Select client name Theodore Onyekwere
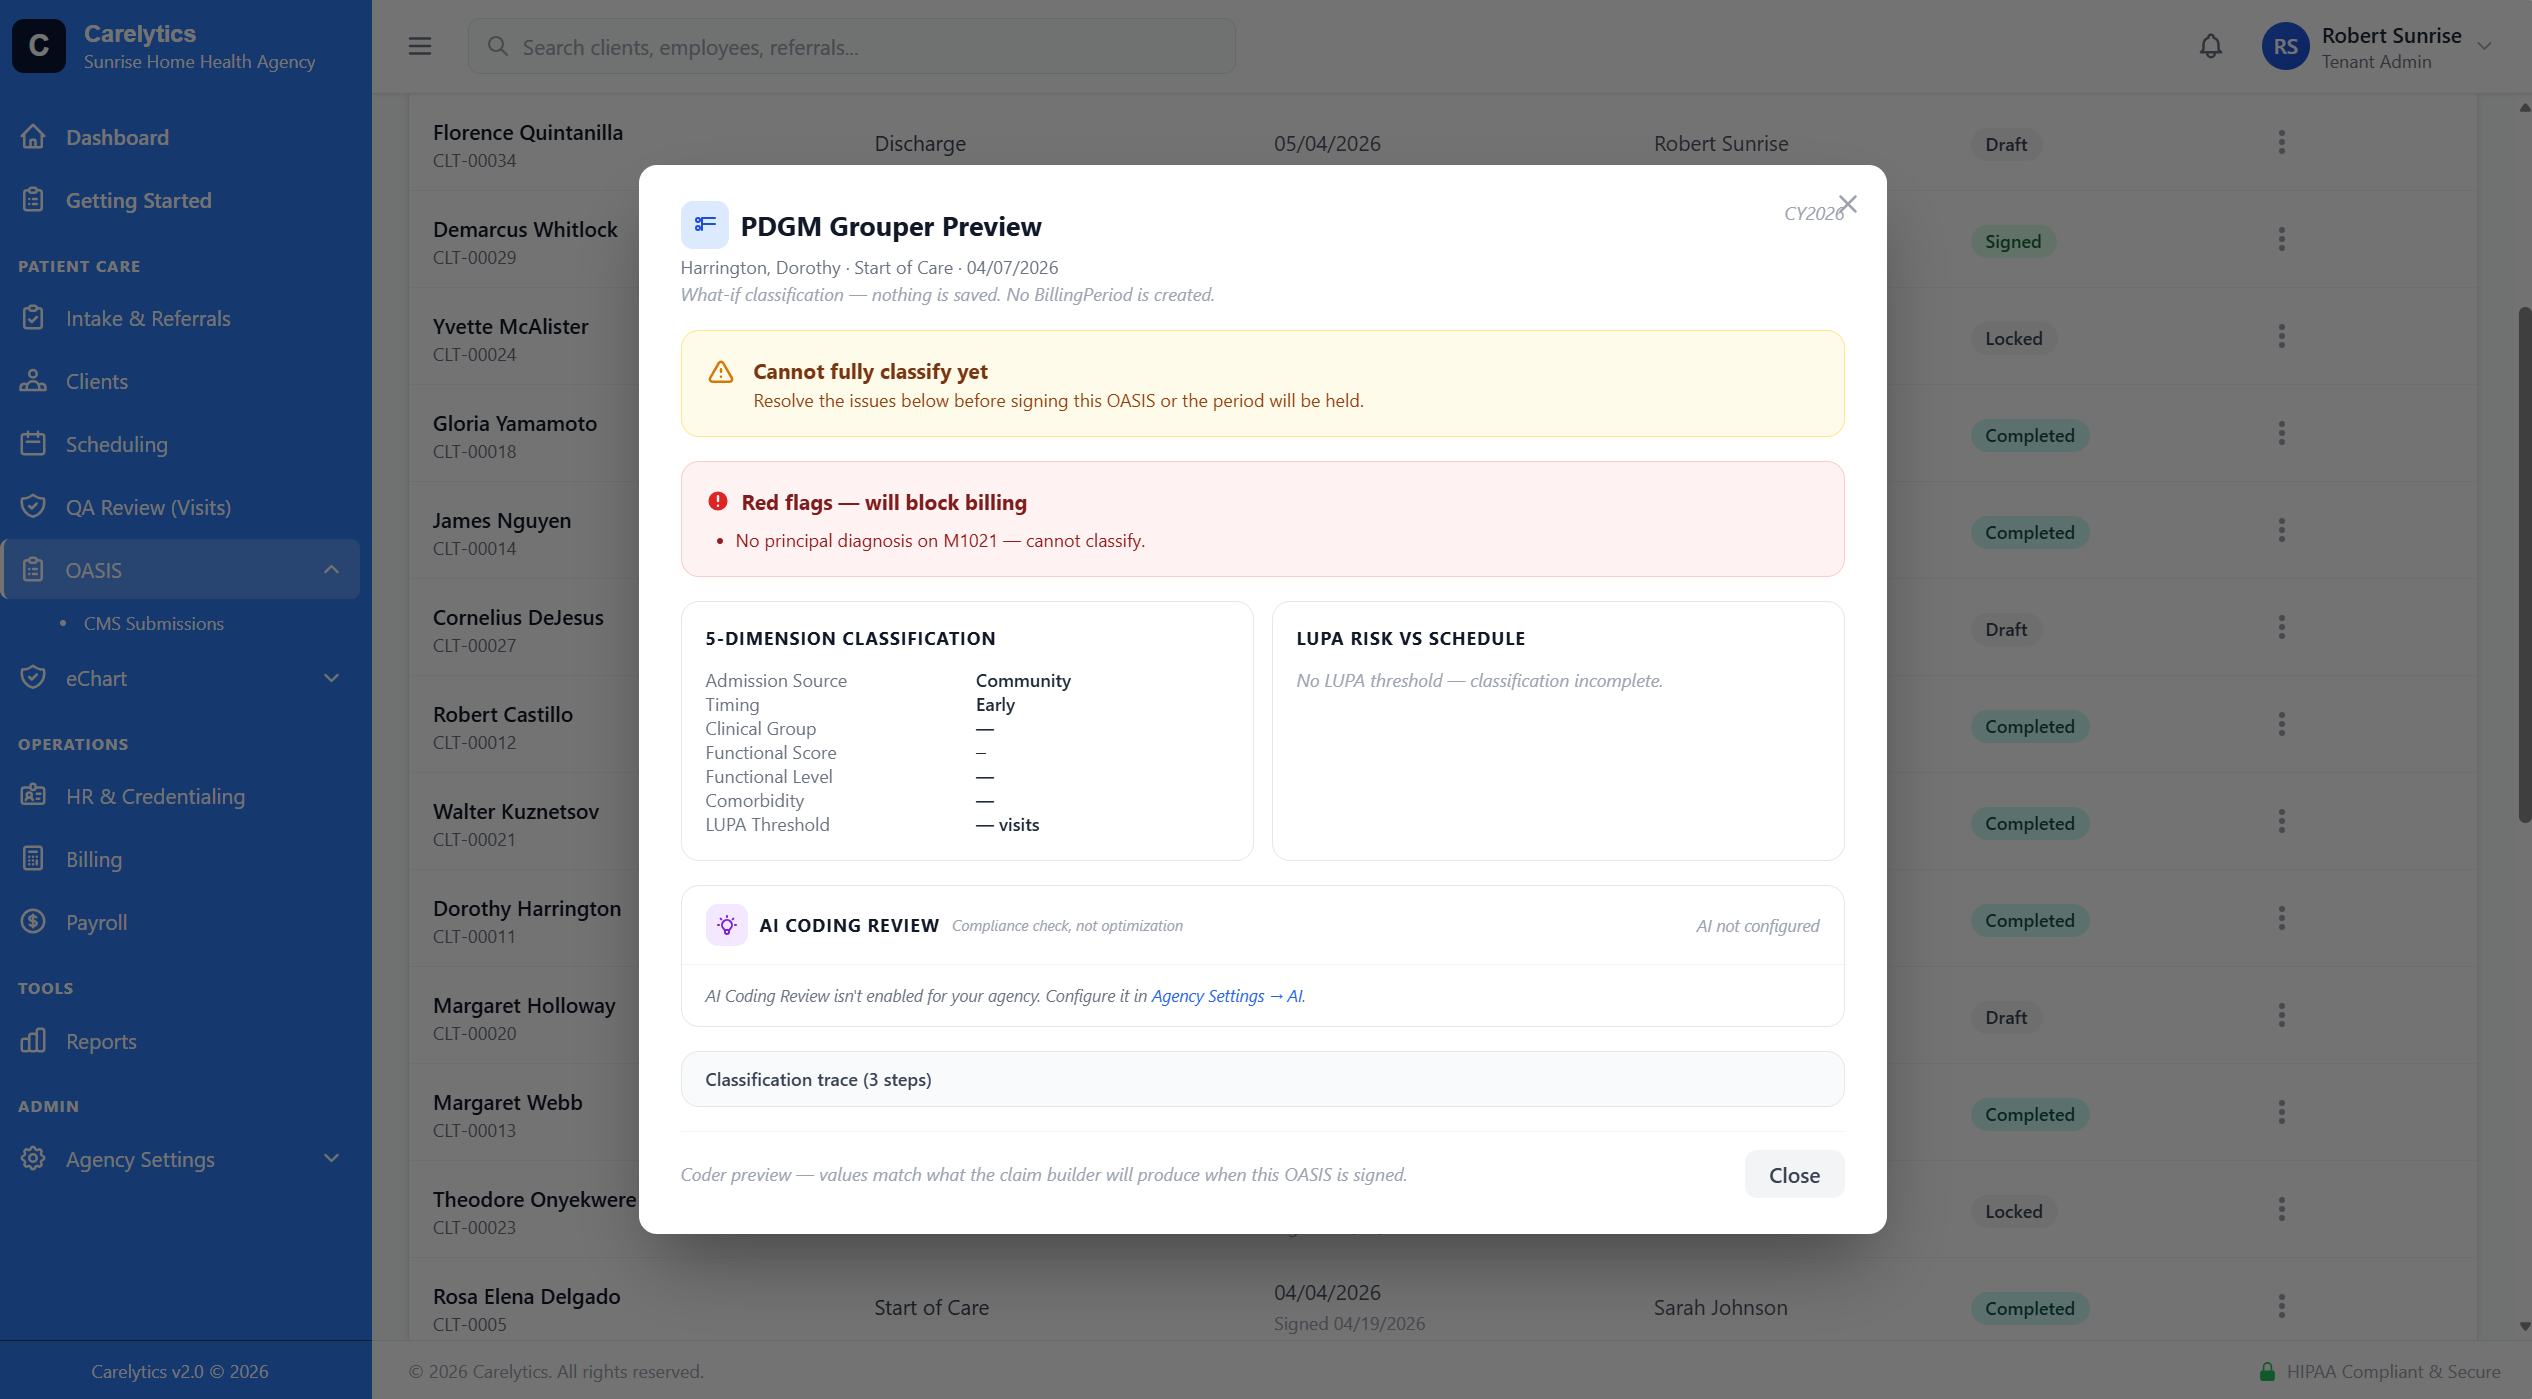This screenshot has height=1399, width=2532. 534,1199
